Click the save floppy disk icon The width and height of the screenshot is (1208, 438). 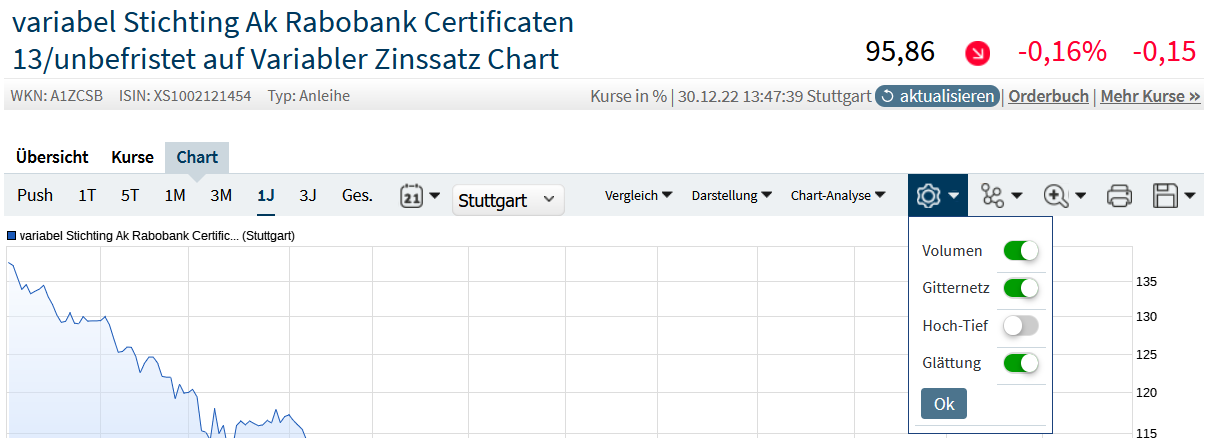tap(1174, 196)
